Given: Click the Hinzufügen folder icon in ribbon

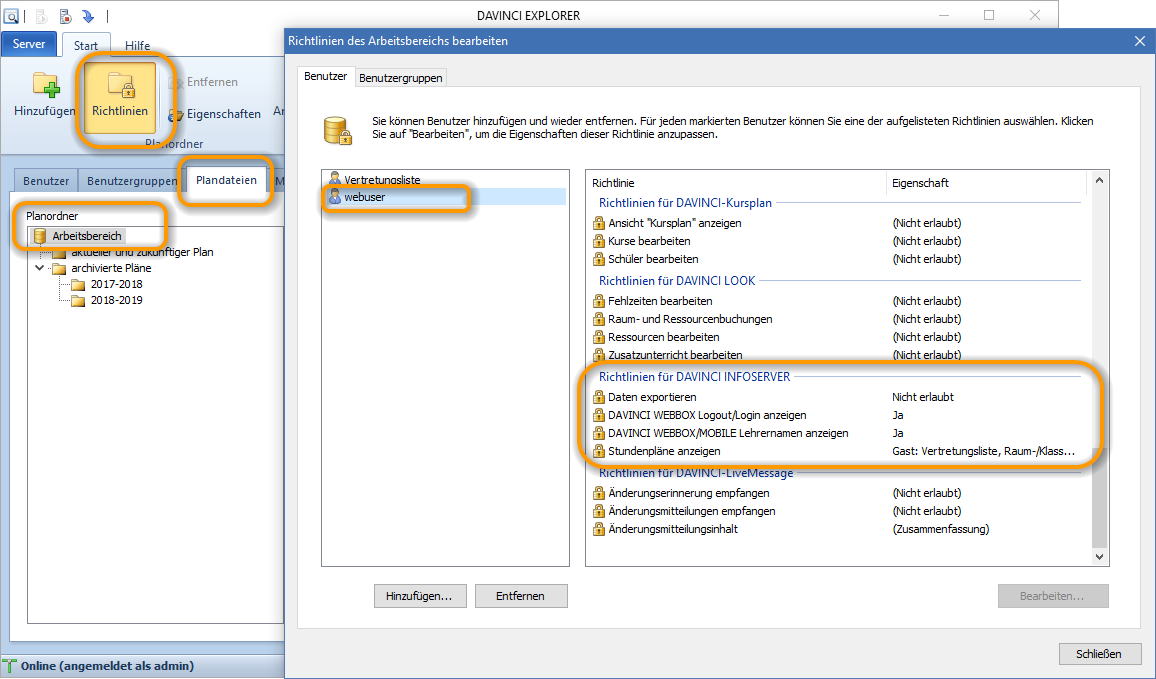Looking at the screenshot, I should (x=46, y=84).
